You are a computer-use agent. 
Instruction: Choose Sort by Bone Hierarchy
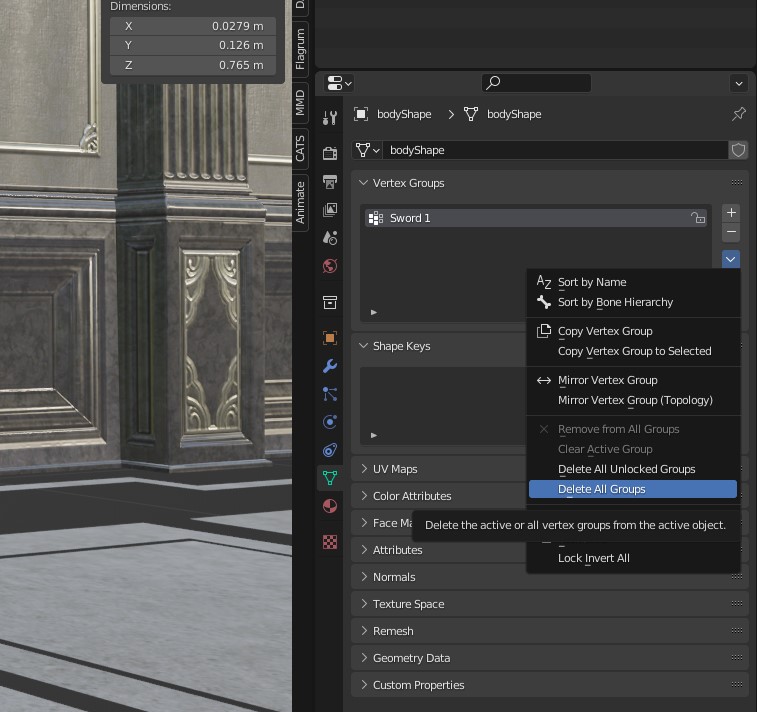pyautogui.click(x=633, y=302)
